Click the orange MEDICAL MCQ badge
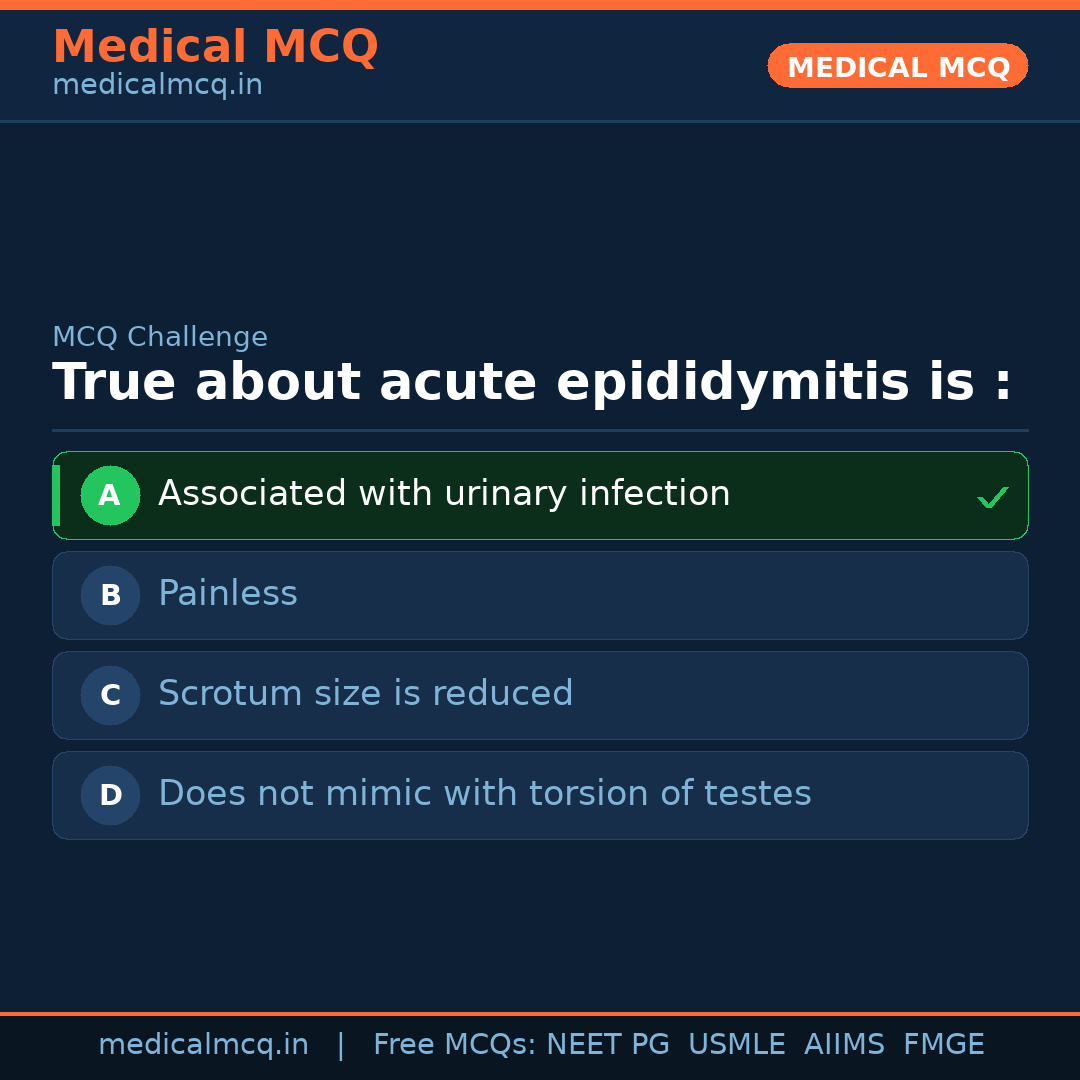 897,67
